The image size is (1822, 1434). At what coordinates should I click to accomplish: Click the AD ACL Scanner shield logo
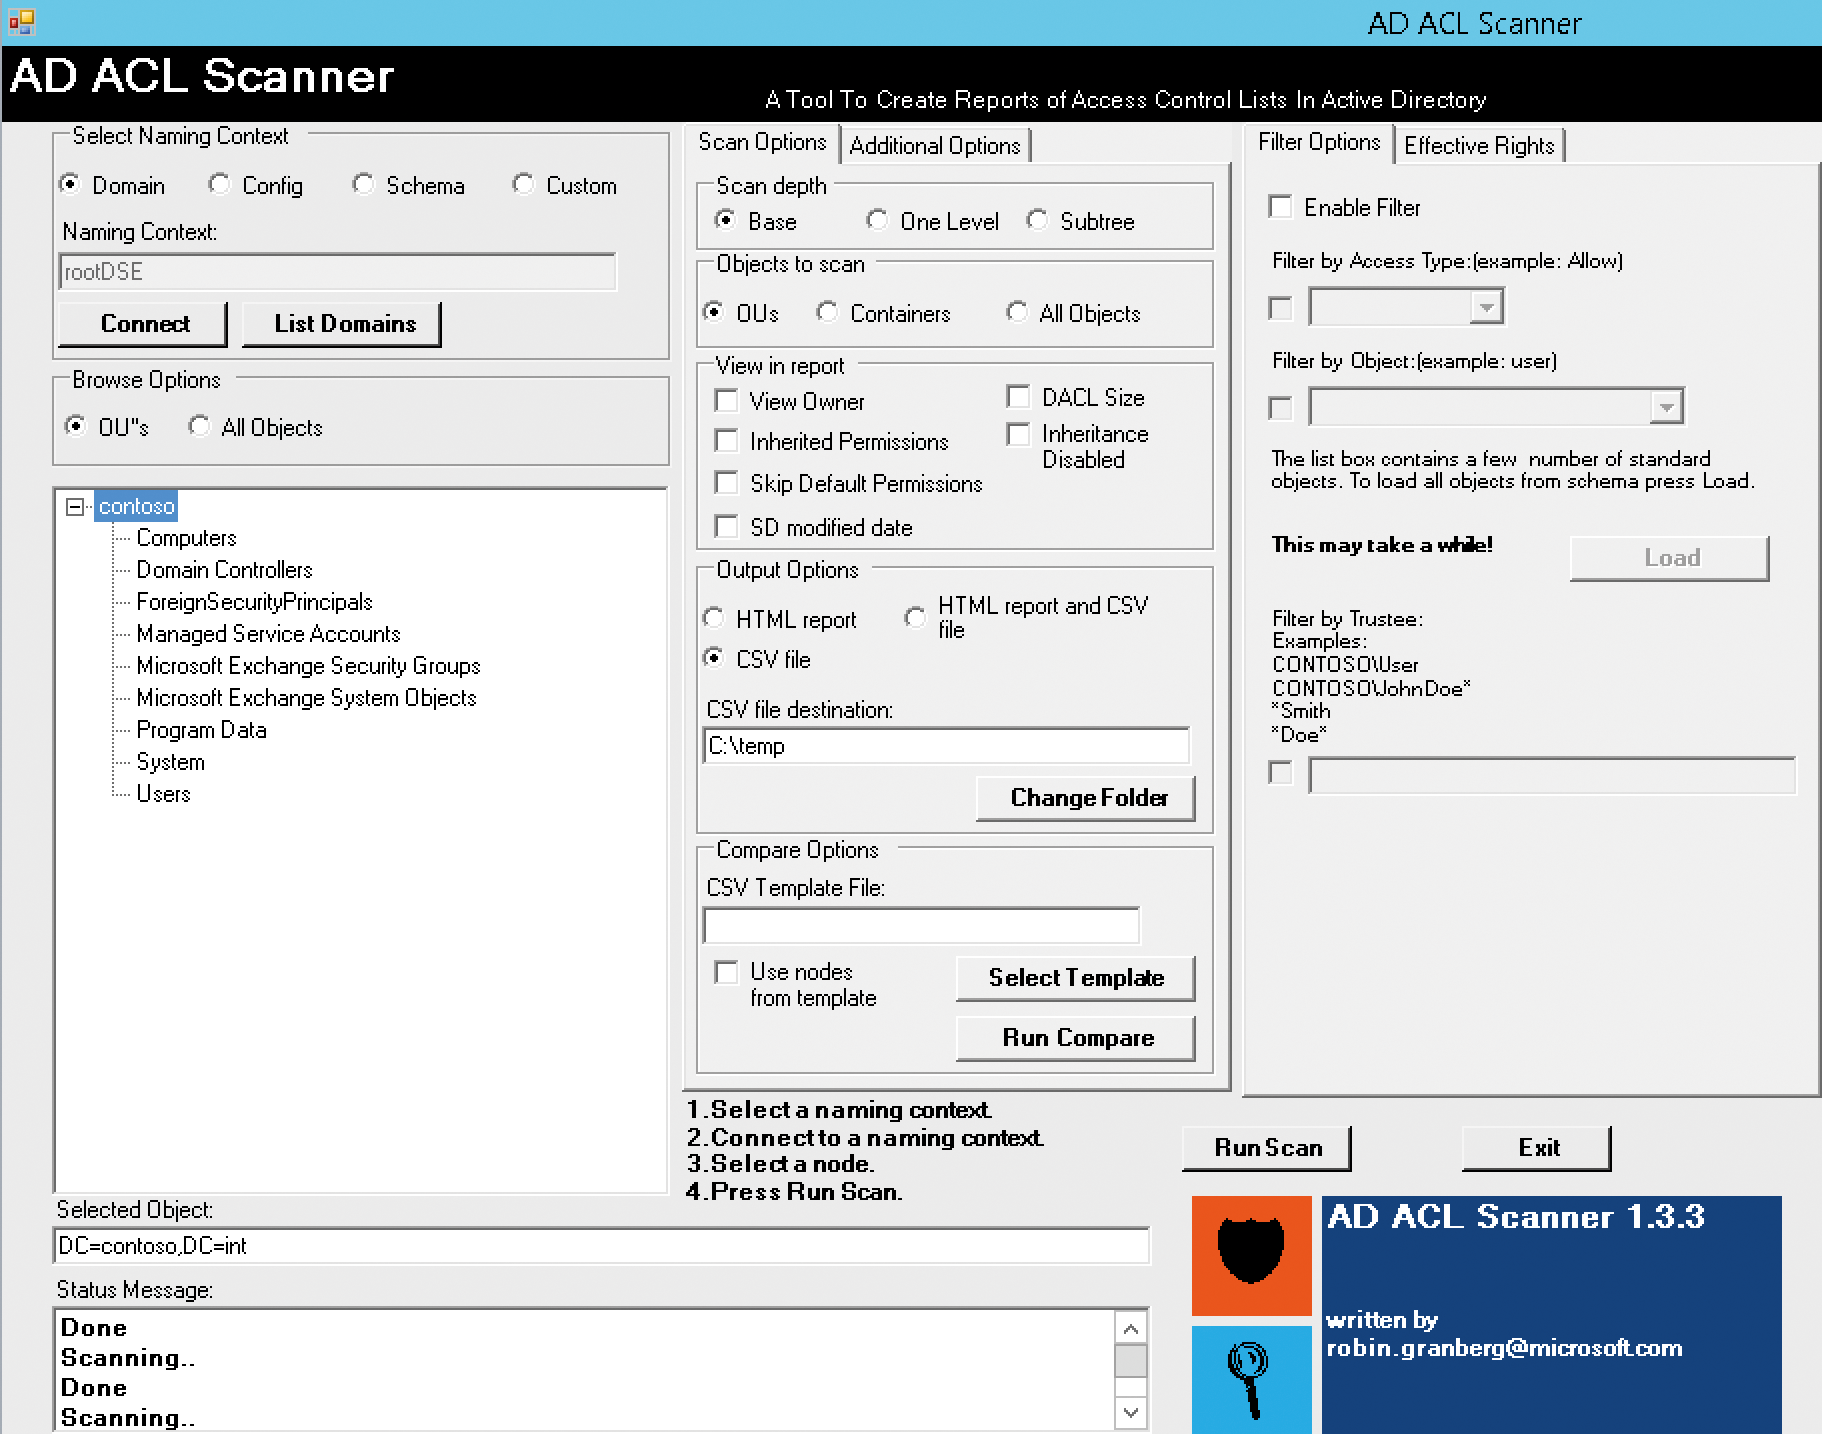tap(1249, 1255)
